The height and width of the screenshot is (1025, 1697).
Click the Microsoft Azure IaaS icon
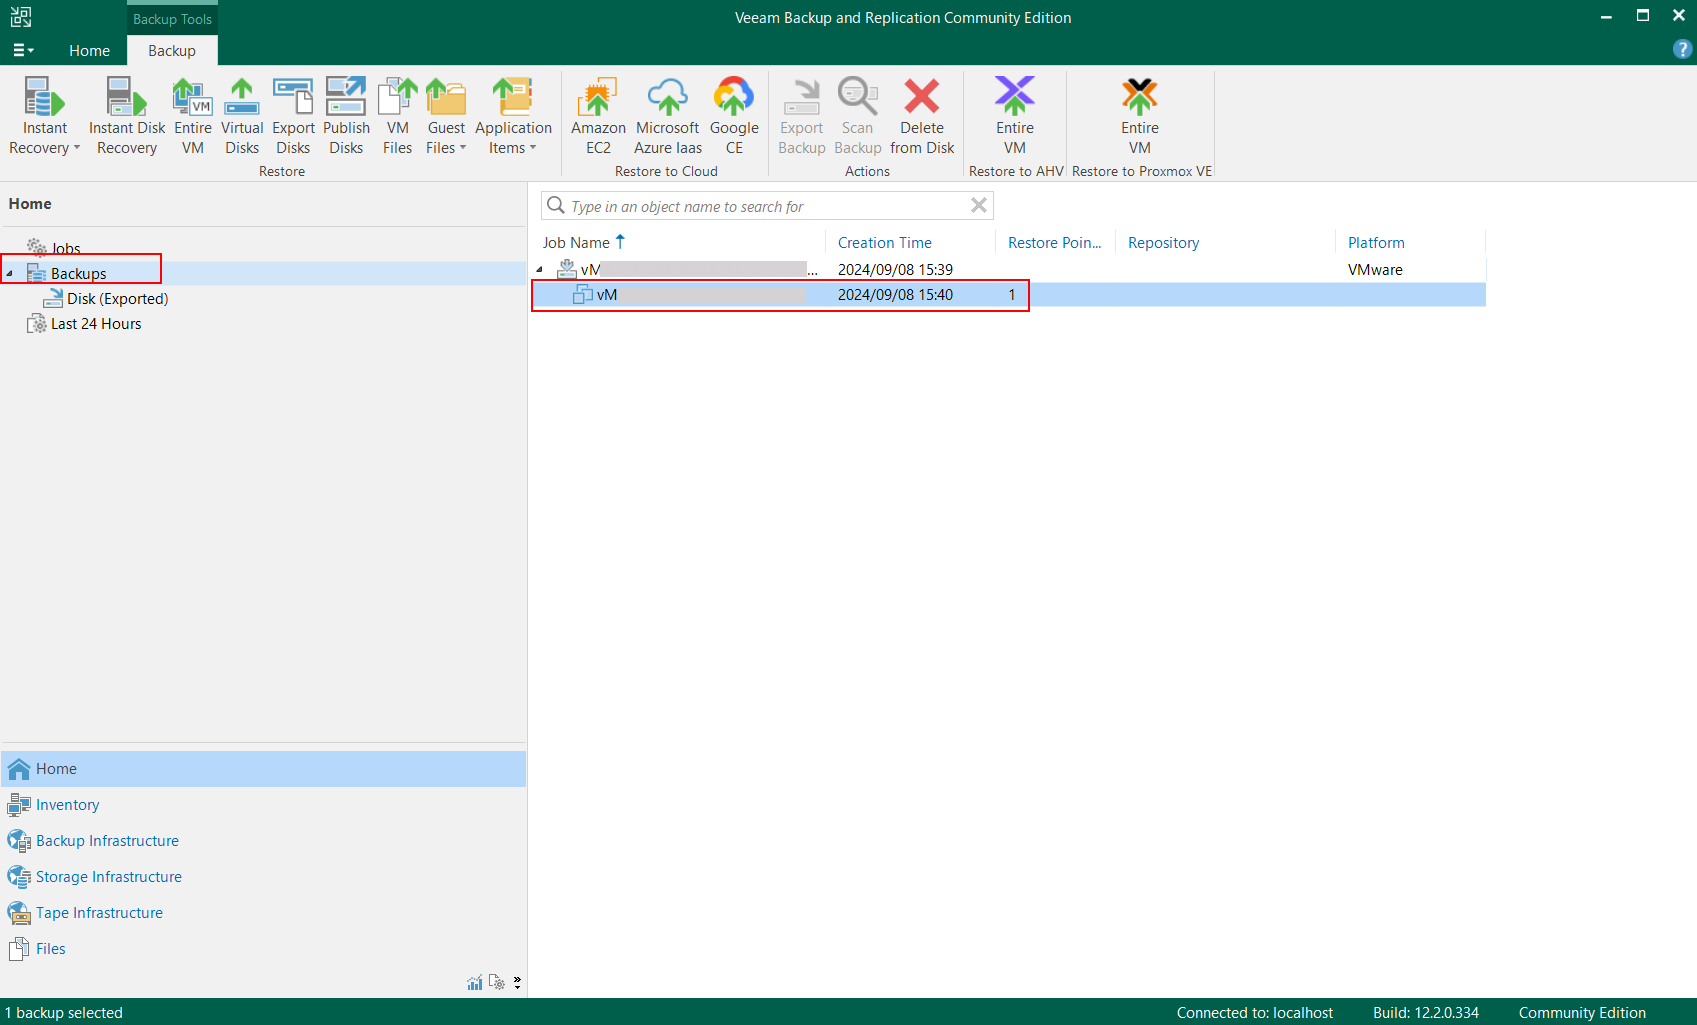coord(667,97)
